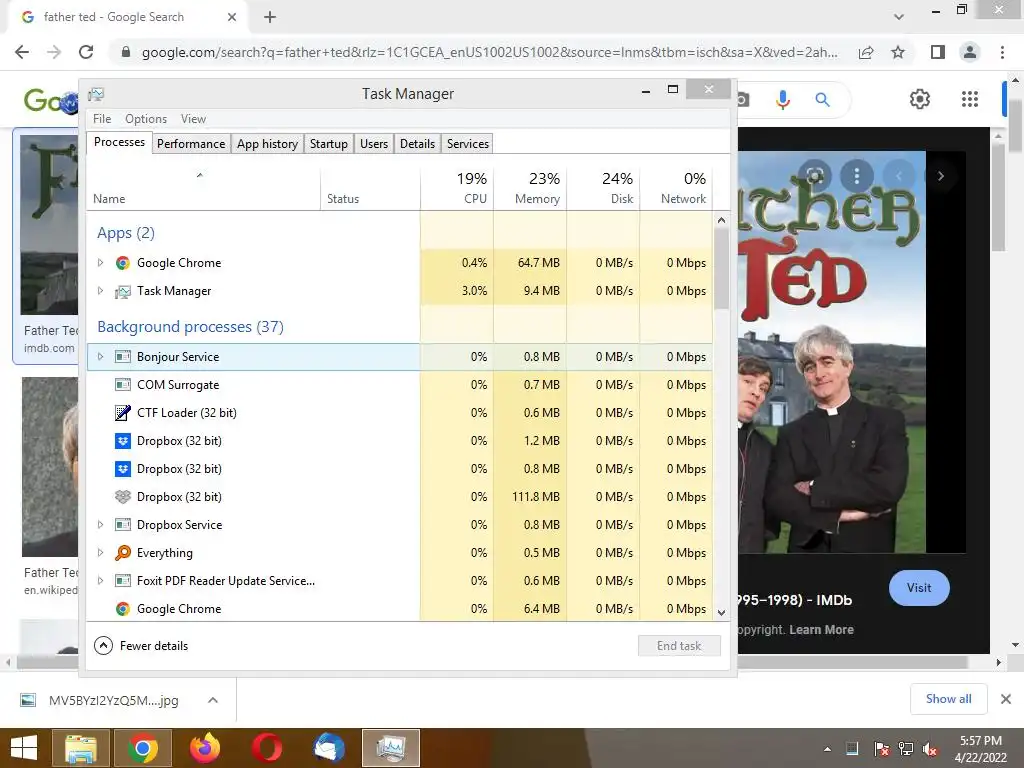Click the Task Manager scroll down arrow
1024x768 pixels.
pyautogui.click(x=721, y=613)
